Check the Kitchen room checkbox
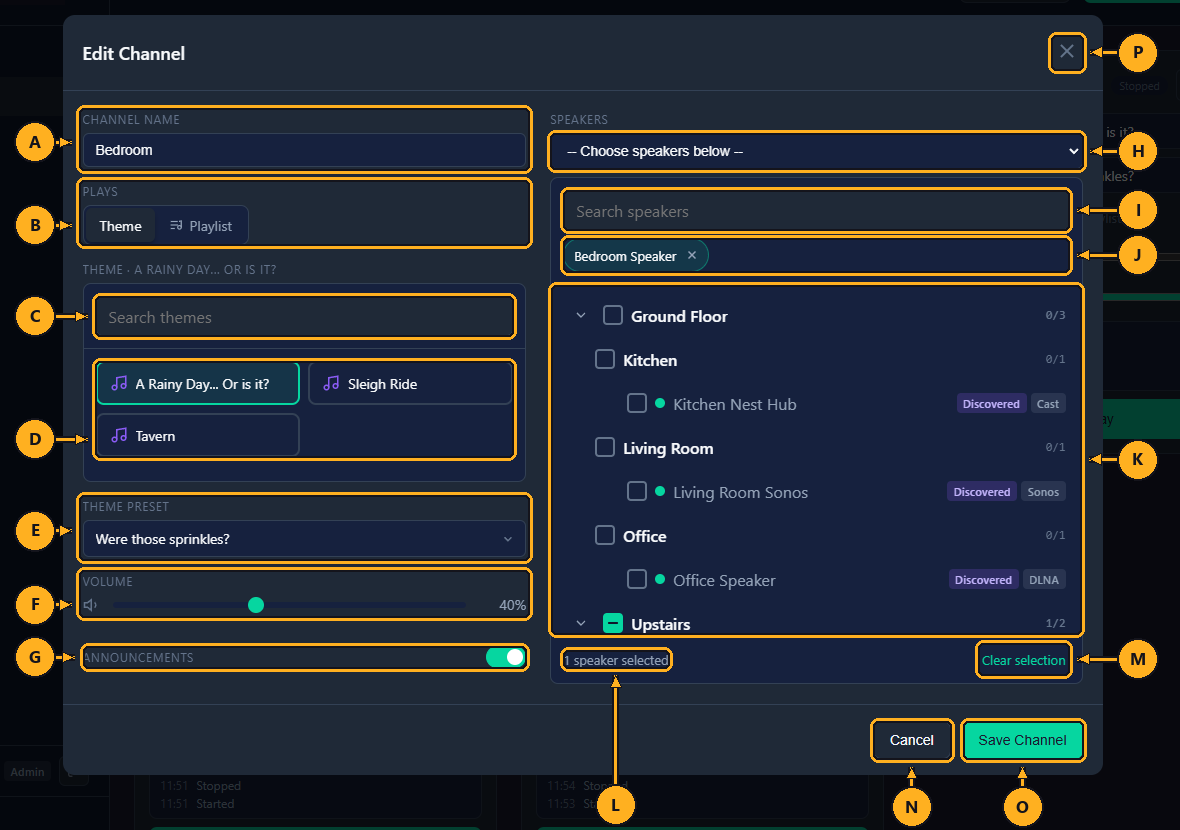Image resolution: width=1180 pixels, height=830 pixels. point(605,360)
